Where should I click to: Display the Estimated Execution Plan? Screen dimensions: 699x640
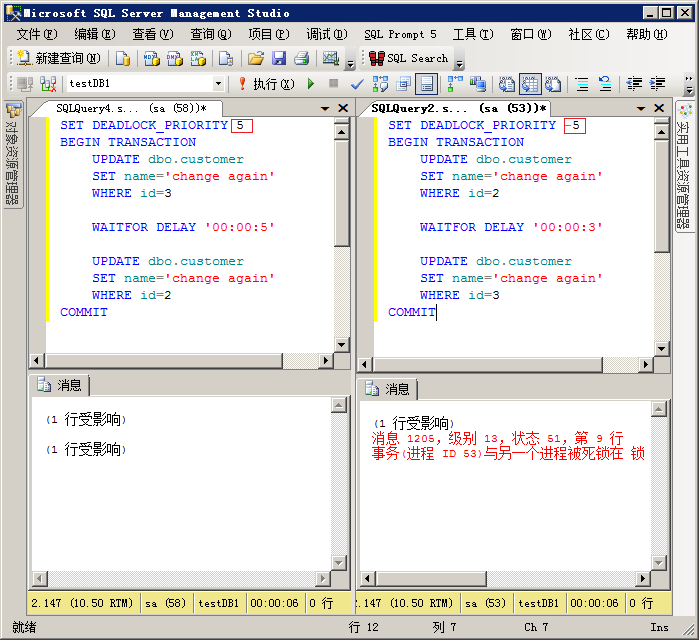(x=381, y=84)
